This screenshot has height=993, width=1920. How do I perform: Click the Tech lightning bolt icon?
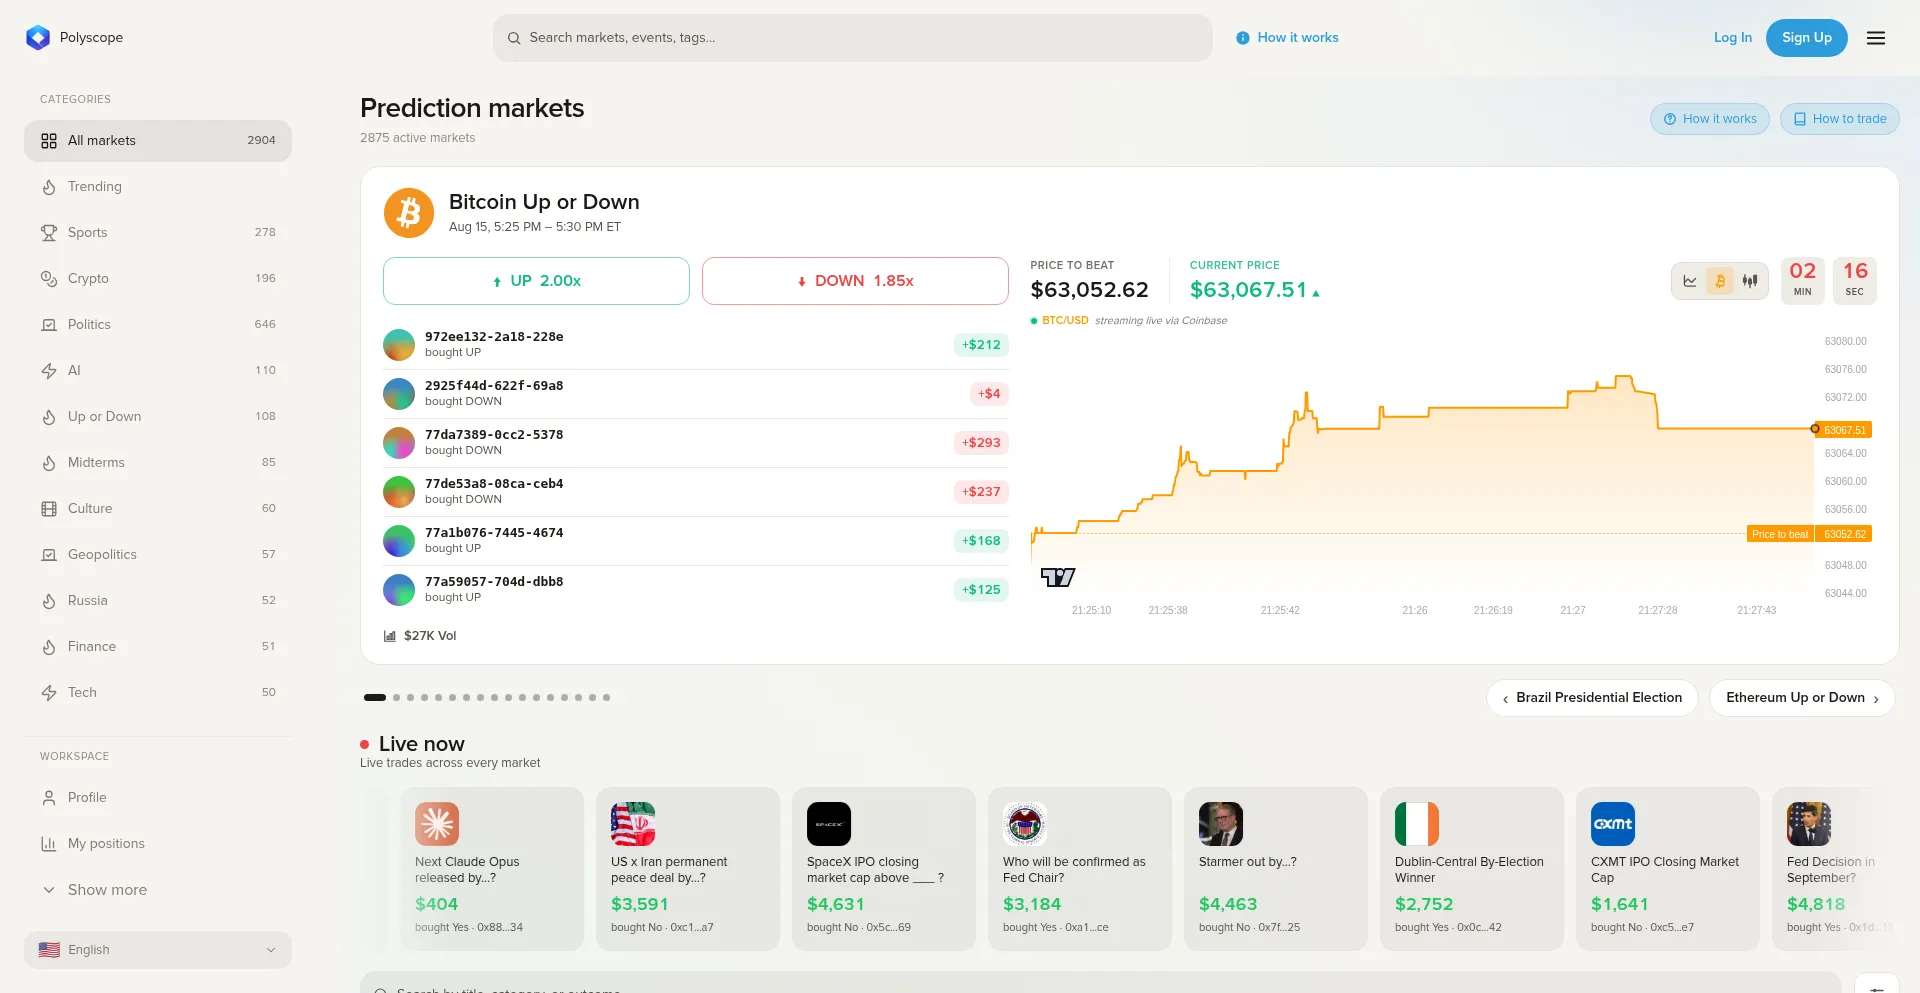49,693
